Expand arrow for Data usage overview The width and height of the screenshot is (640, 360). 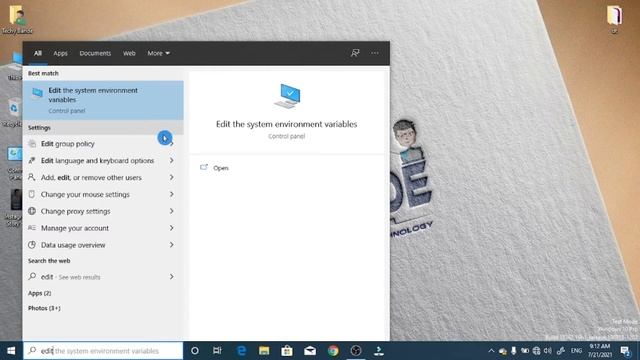[x=172, y=245]
